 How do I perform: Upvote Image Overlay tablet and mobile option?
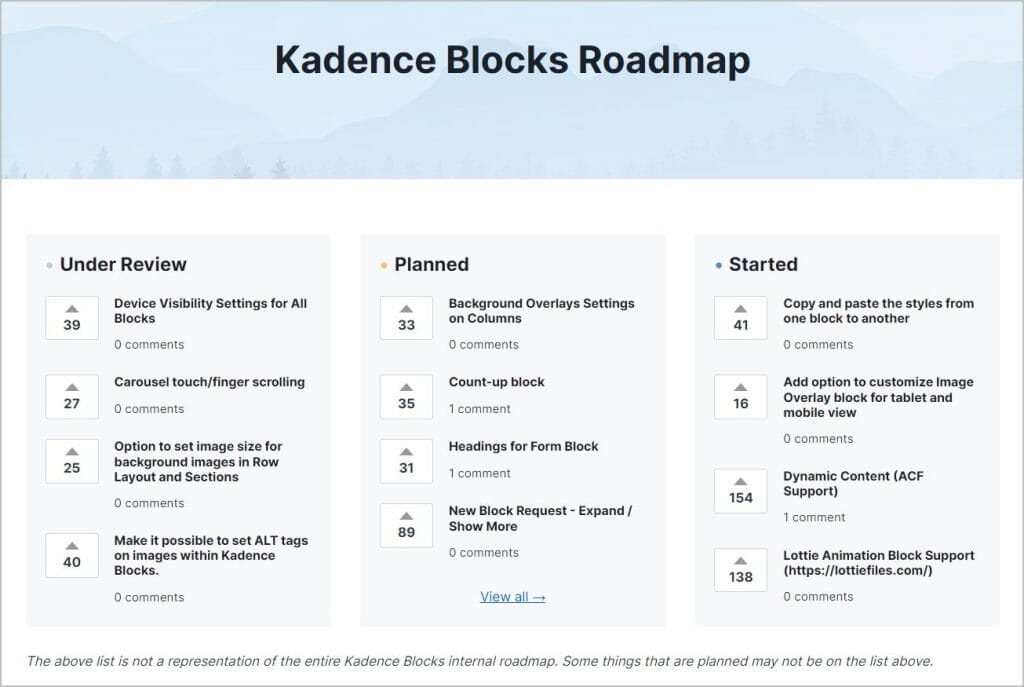click(x=741, y=396)
